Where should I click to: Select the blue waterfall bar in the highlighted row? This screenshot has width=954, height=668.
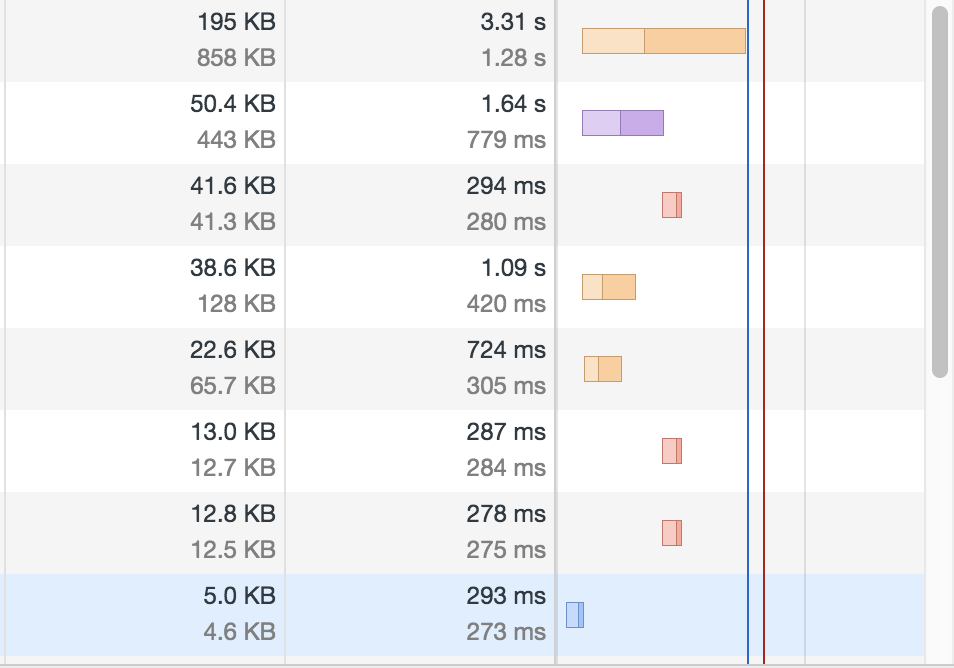574,615
